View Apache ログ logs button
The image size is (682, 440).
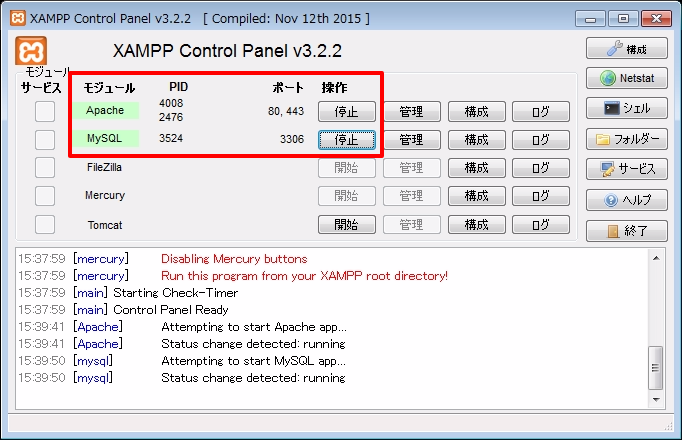pos(541,112)
